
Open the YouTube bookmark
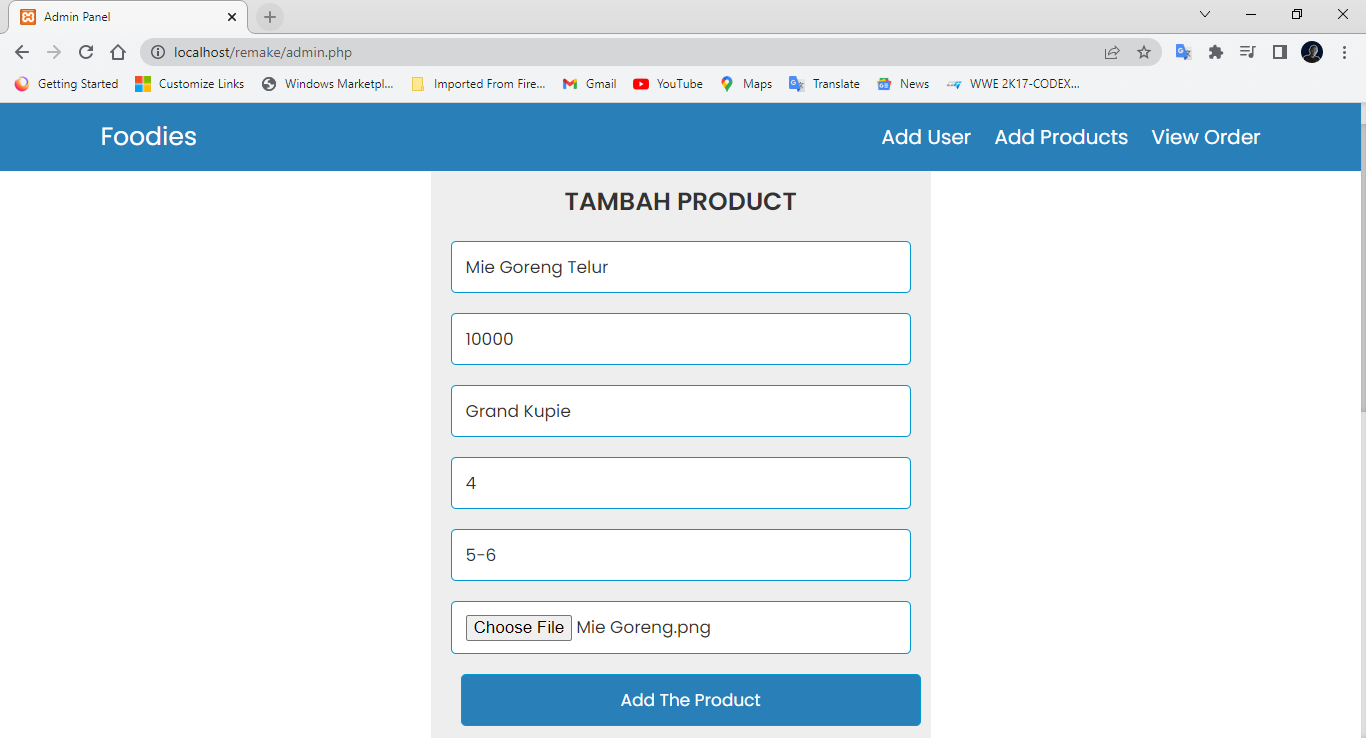point(668,84)
